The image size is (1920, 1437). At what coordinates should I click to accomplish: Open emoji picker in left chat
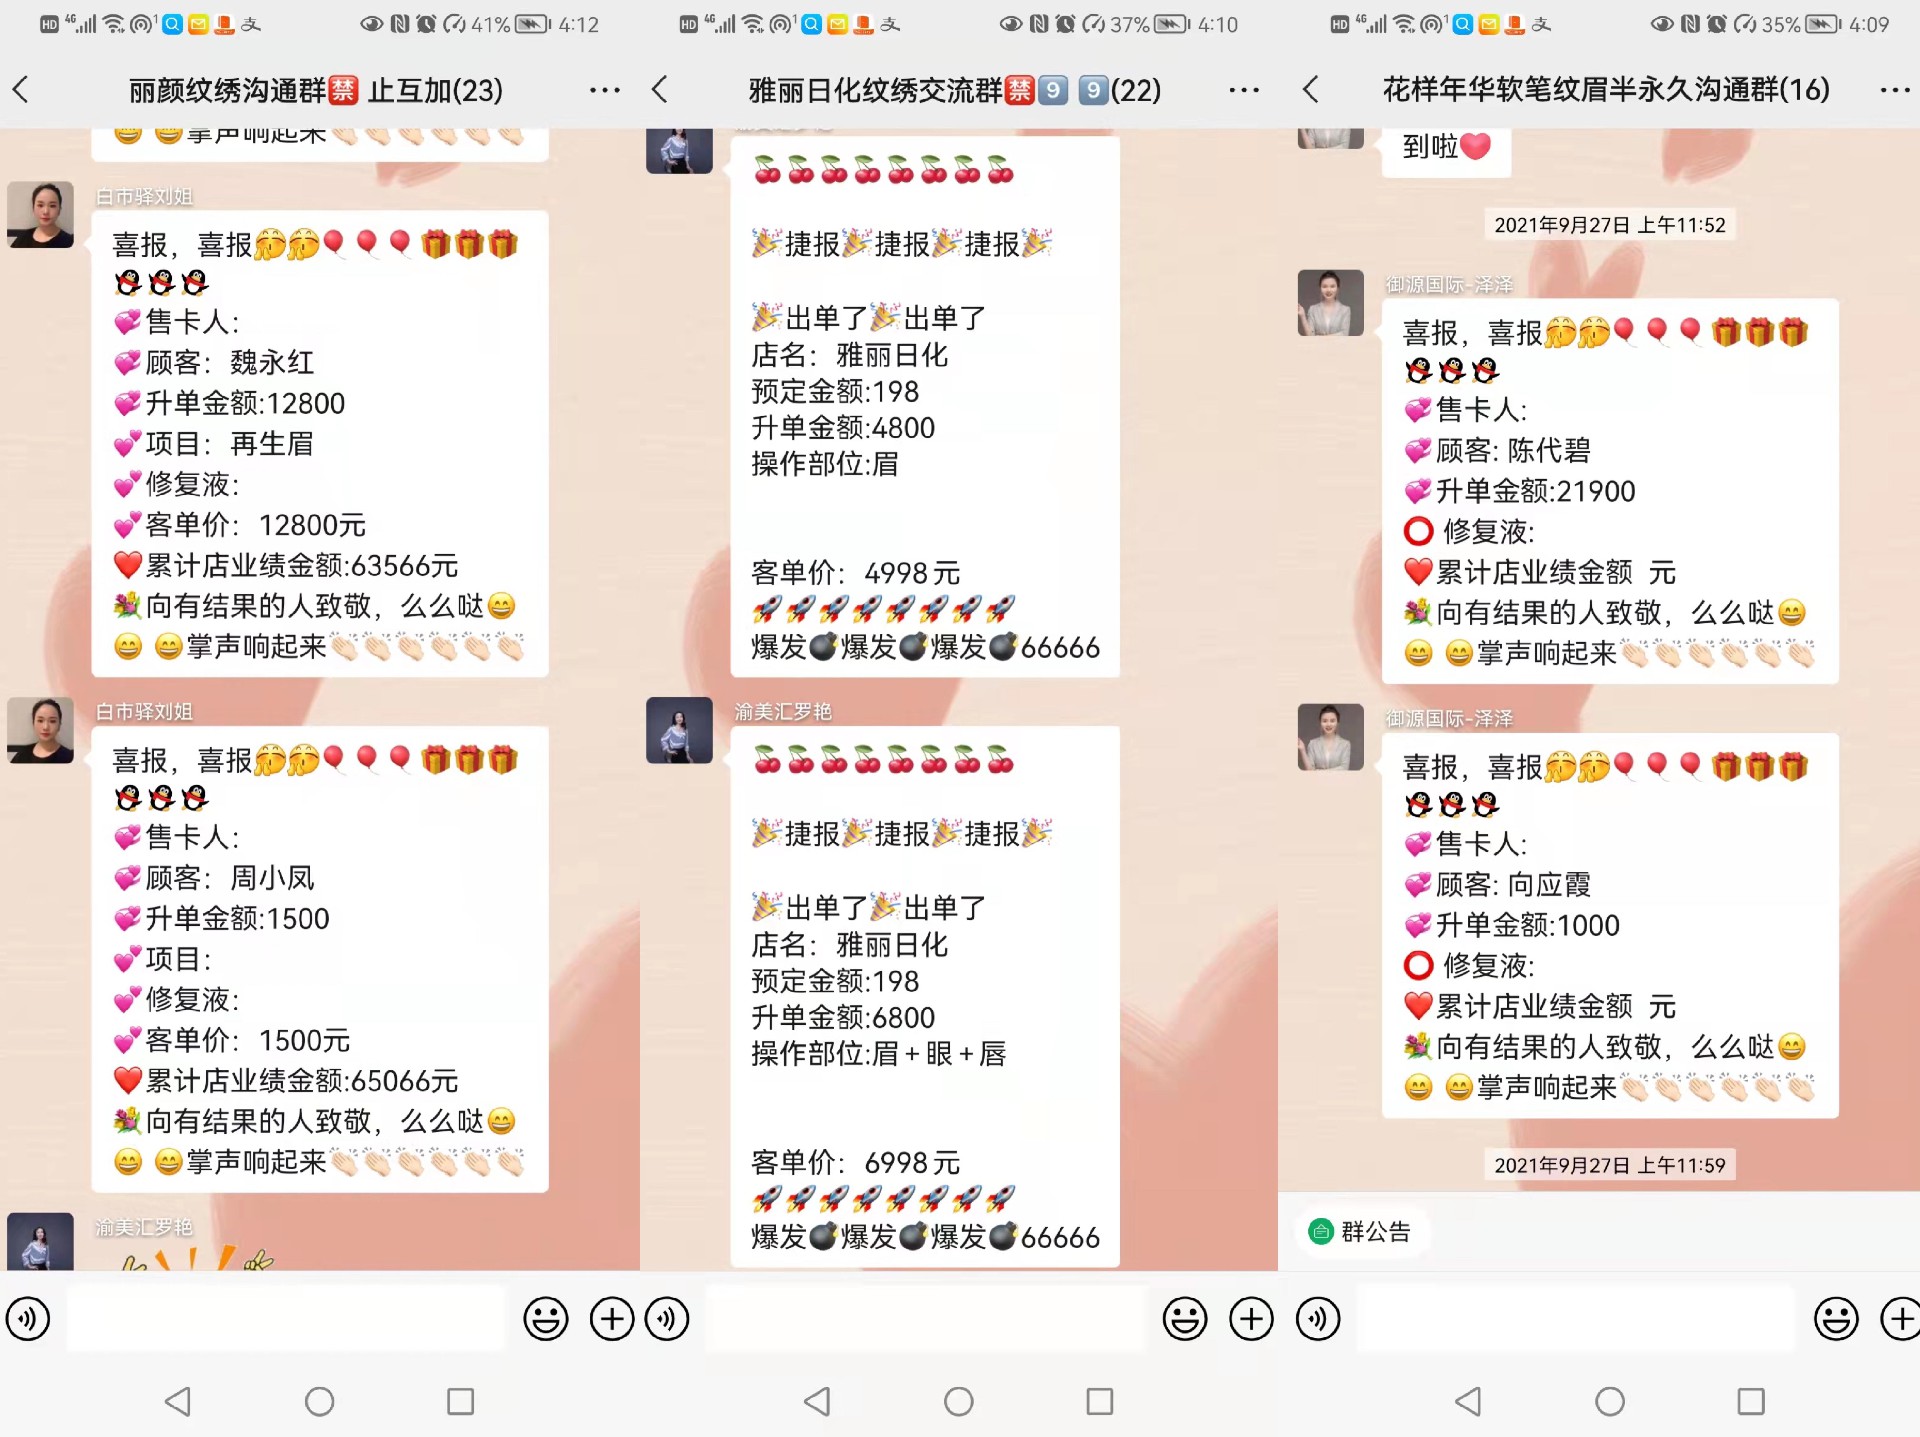pyautogui.click(x=546, y=1319)
